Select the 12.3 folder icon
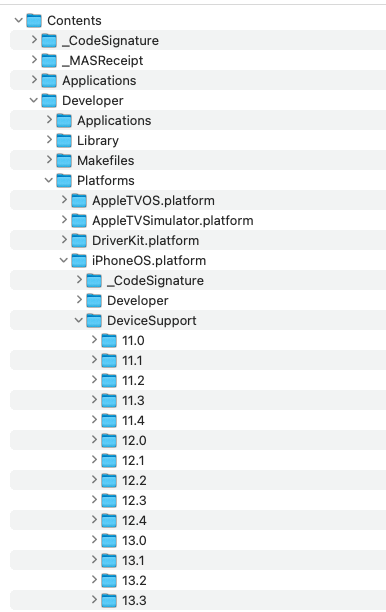Screen dimensions: 386x612 (109, 501)
